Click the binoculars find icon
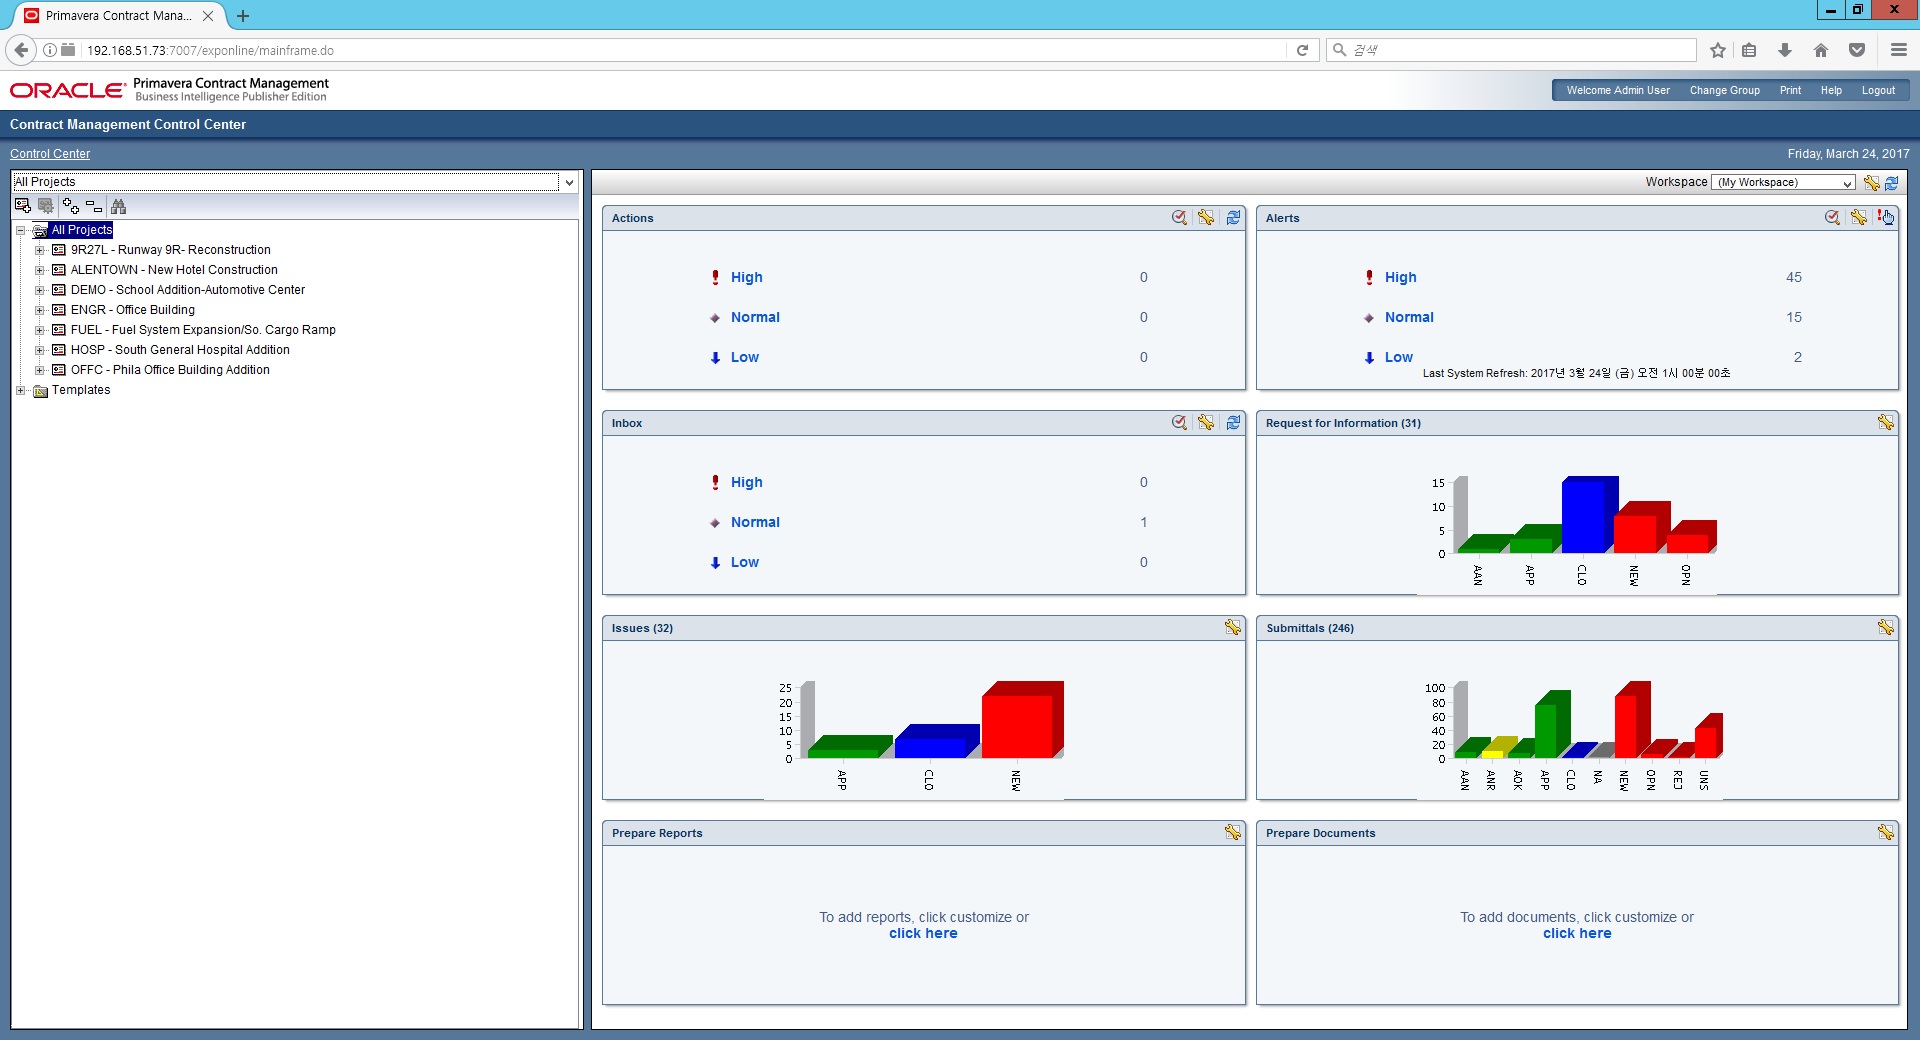Screen dimensions: 1920x1040 click(119, 206)
